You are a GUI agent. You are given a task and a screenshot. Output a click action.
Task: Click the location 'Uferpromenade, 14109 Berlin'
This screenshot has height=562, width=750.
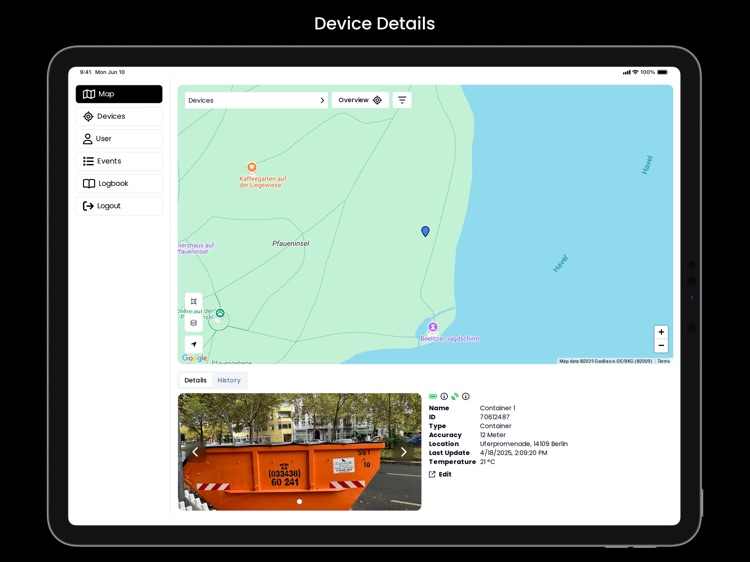pyautogui.click(x=524, y=444)
